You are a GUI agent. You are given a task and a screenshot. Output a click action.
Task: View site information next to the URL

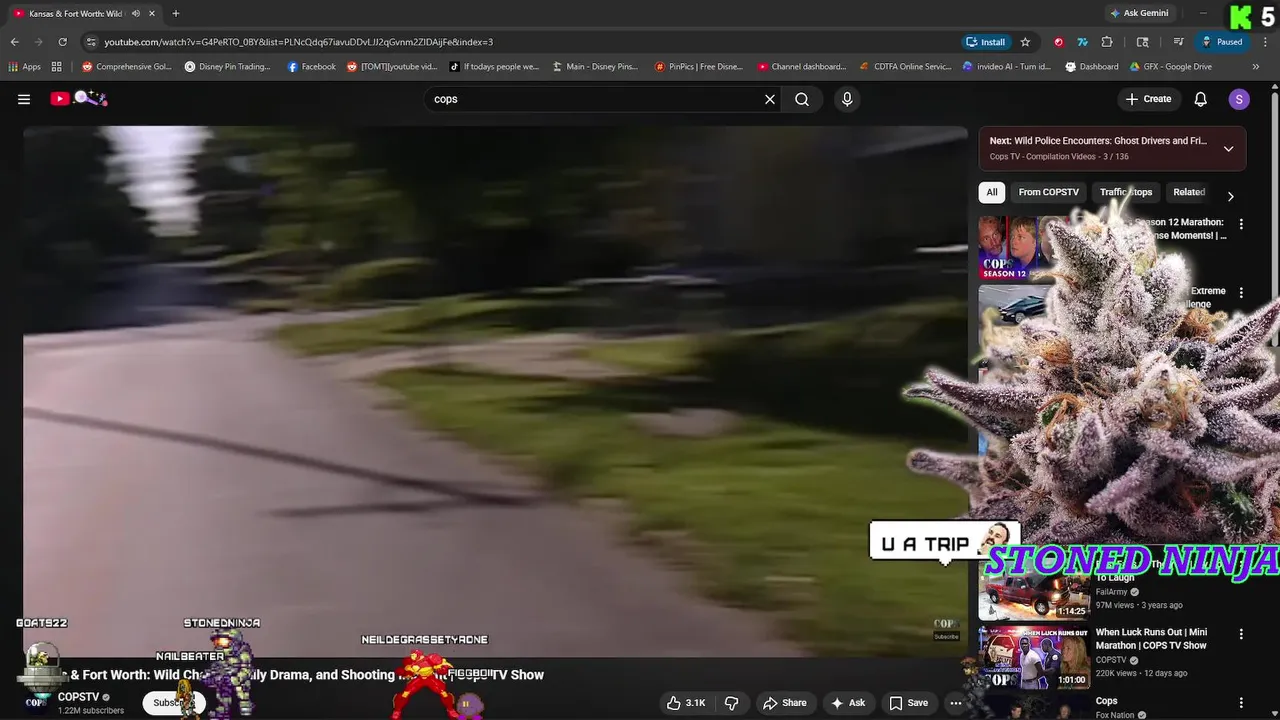click(91, 42)
